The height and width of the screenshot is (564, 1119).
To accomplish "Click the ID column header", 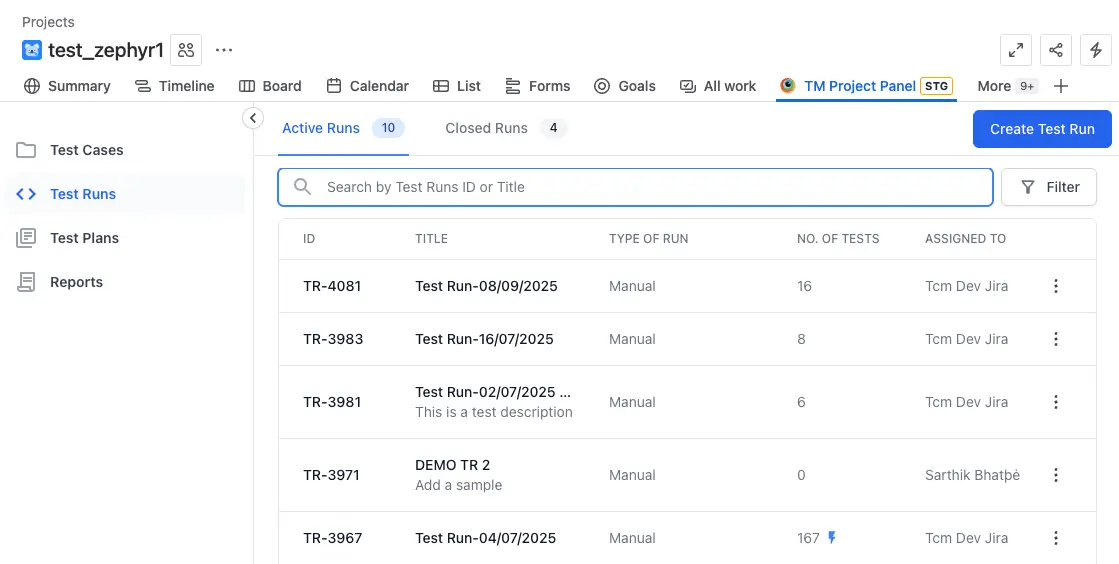I will point(308,238).
